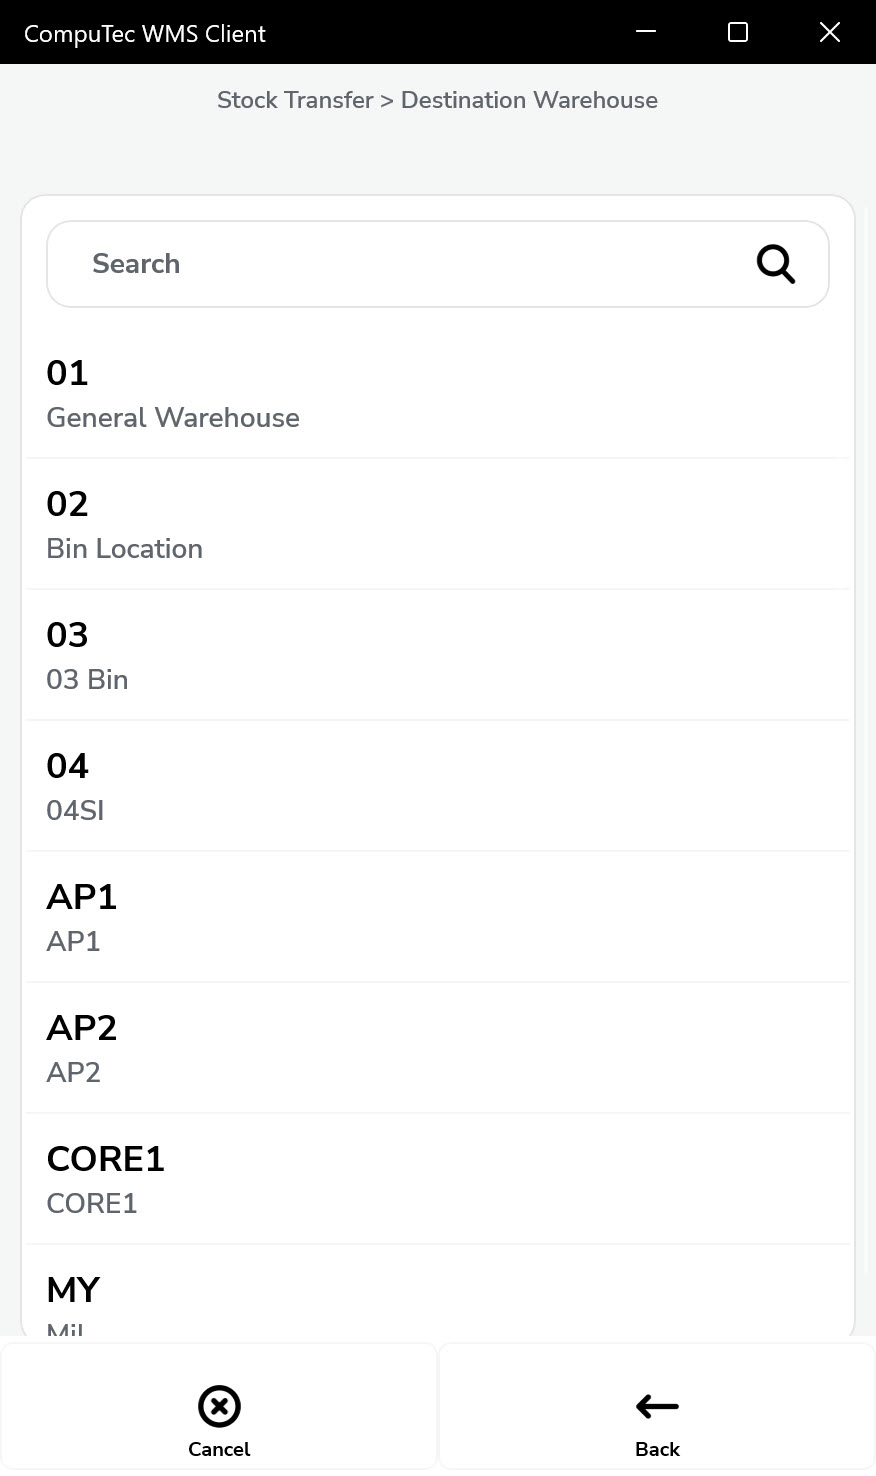
Task: Maximize the CompuTec WMS Client window
Action: pyautogui.click(x=738, y=32)
